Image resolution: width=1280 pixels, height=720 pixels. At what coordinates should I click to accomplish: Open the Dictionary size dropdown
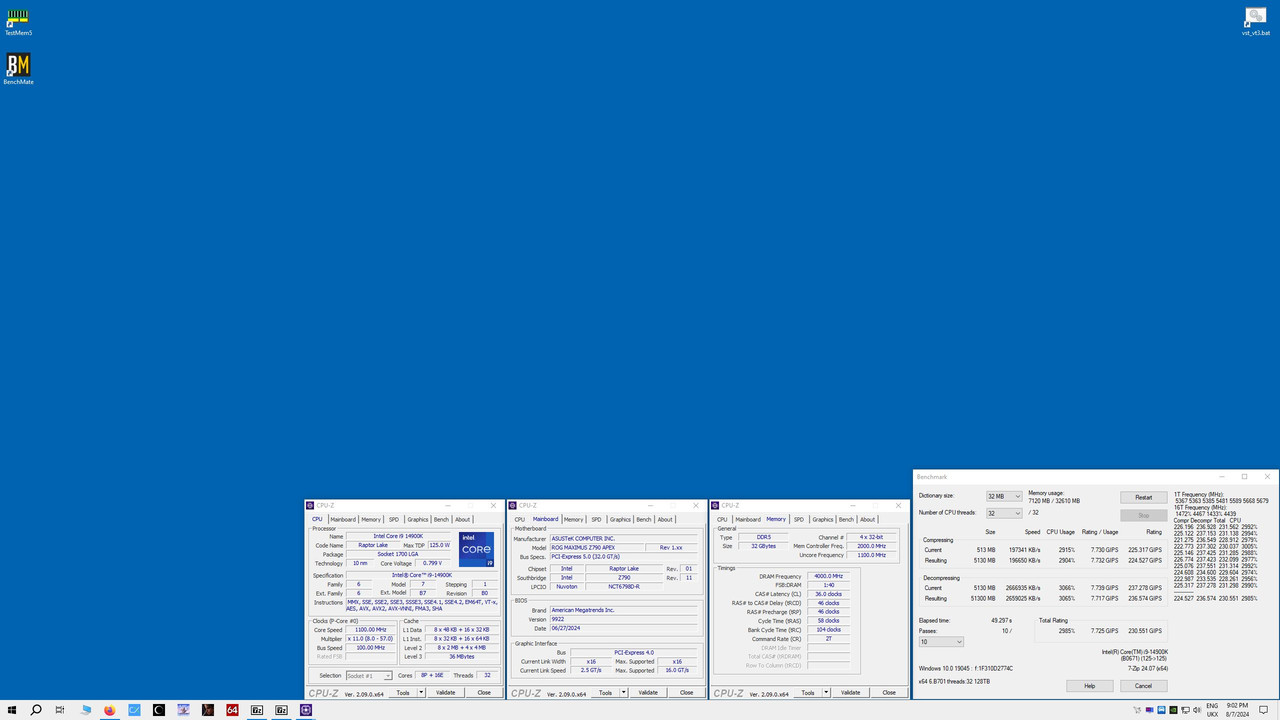(1004, 496)
